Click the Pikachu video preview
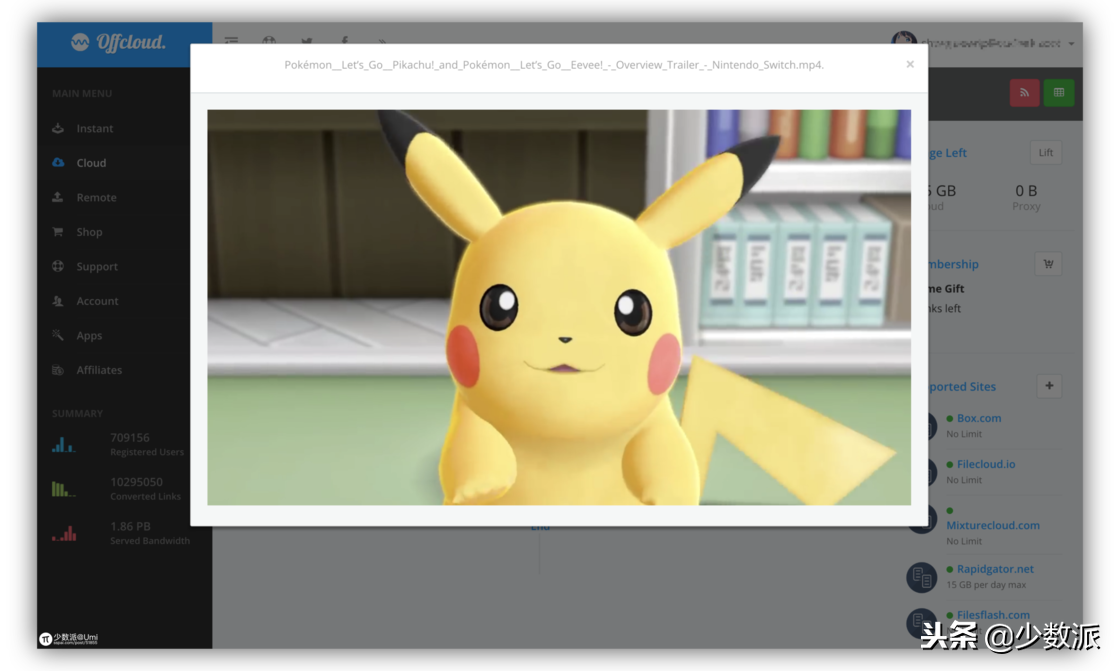Image resolution: width=1120 pixels, height=671 pixels. click(559, 307)
